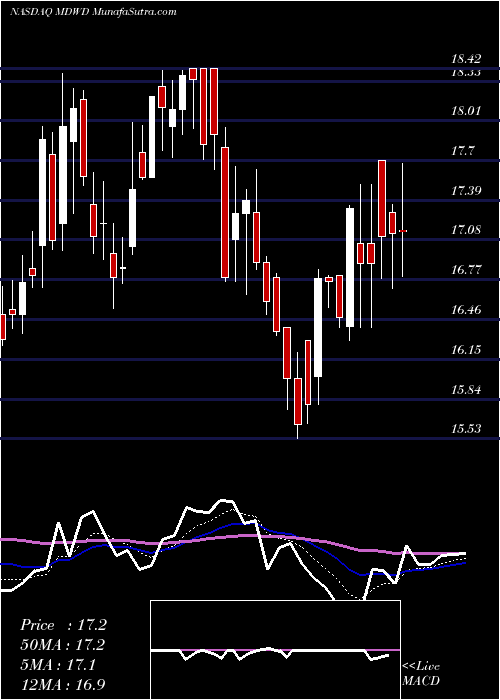Click the Price : 17.2 readout

(63, 625)
